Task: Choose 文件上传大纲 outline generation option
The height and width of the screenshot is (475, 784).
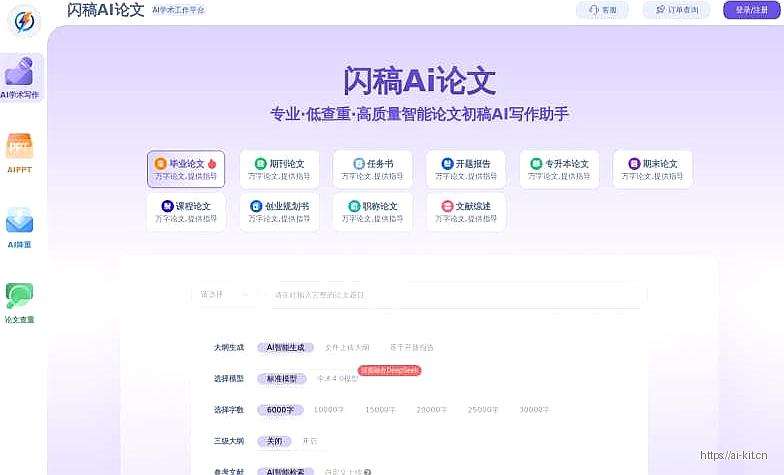Action: click(347, 348)
